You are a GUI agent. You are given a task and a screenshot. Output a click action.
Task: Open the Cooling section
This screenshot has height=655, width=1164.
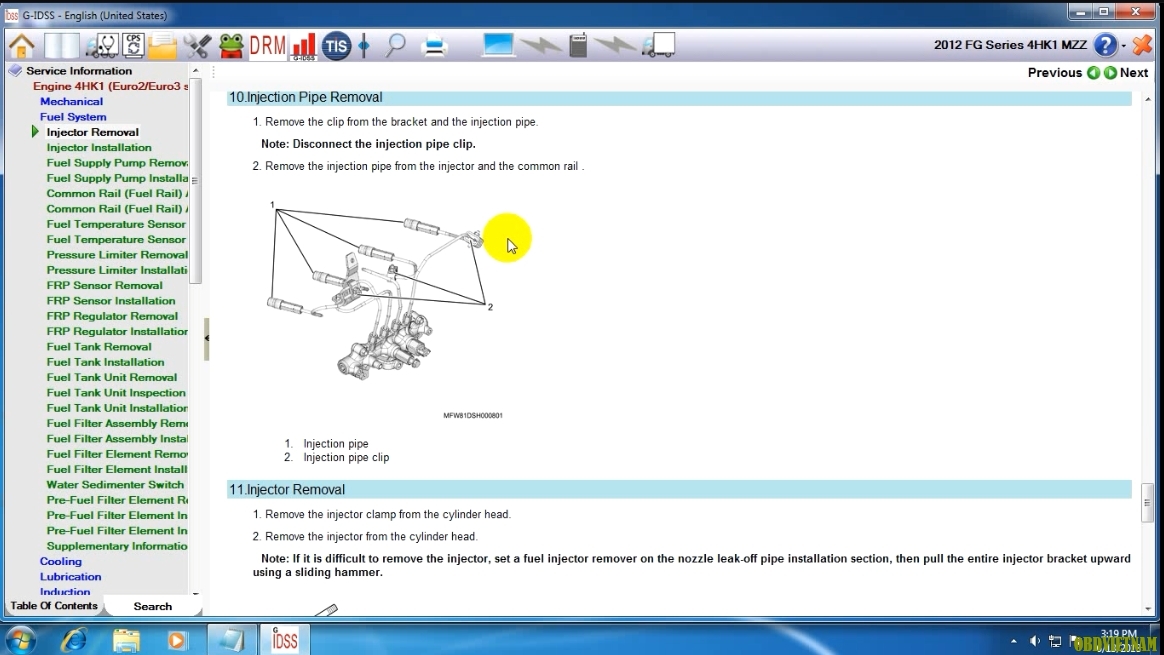coord(61,561)
